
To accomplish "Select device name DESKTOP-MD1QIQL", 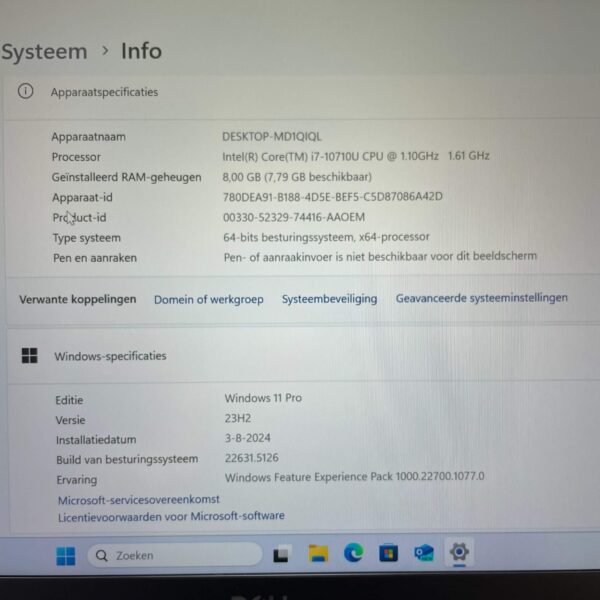I will pos(272,137).
